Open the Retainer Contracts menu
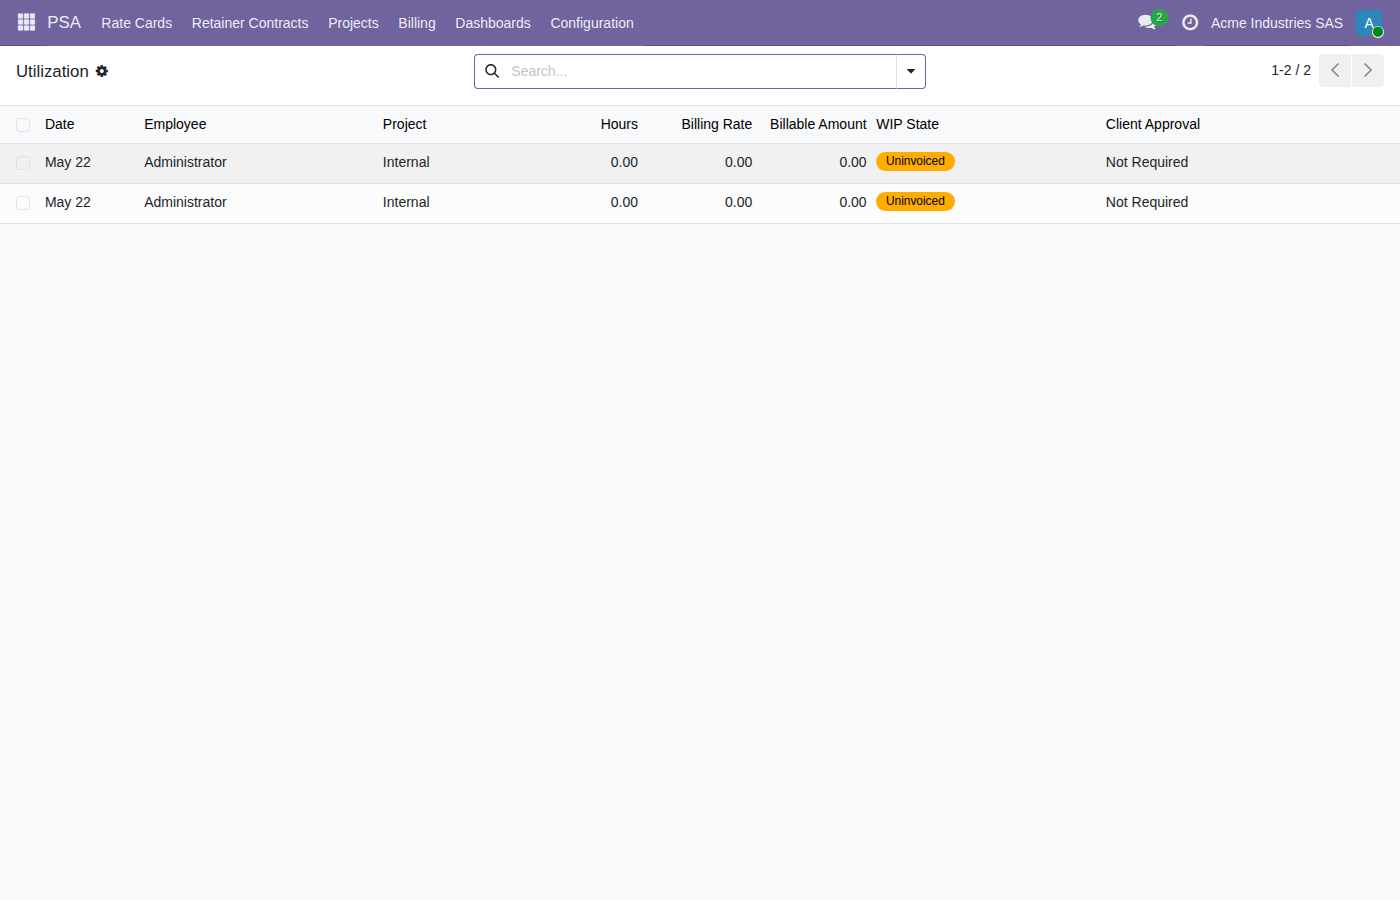 click(x=250, y=23)
